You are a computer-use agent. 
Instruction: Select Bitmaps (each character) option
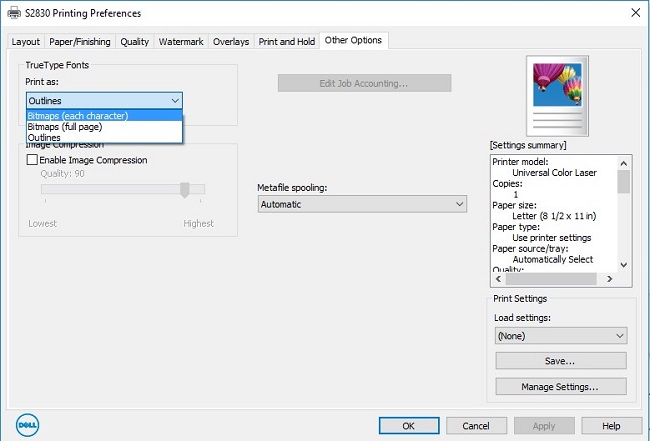(x=104, y=116)
